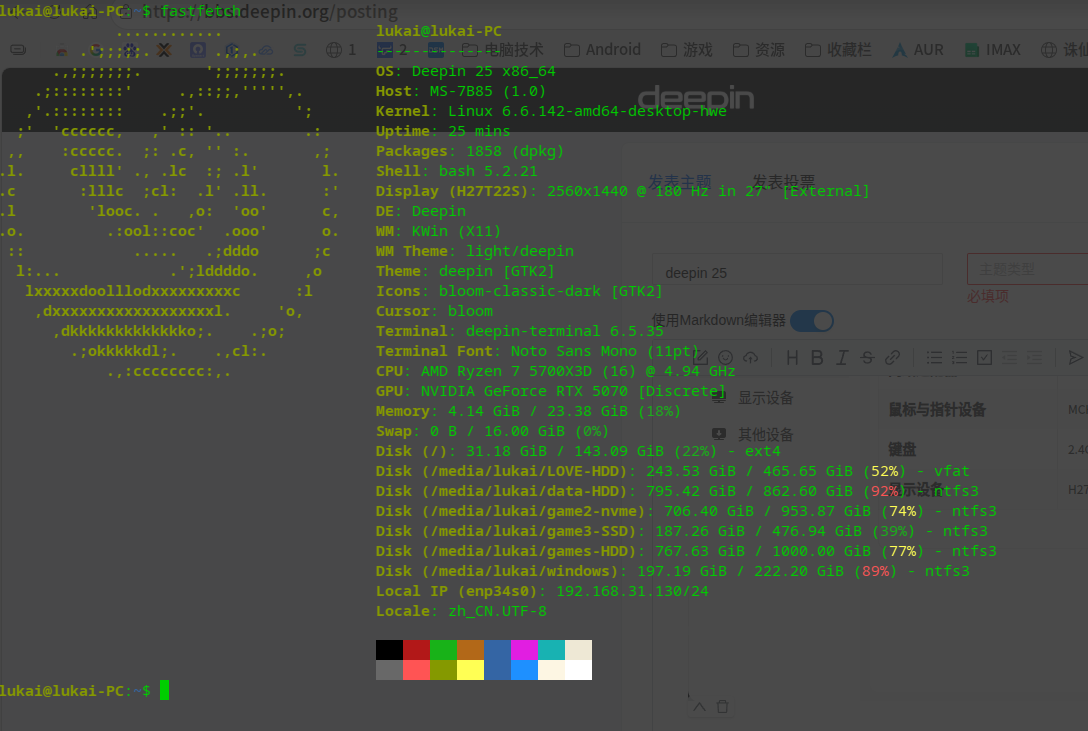This screenshot has height=731, width=1088.
Task: Open the AUR bookmark
Action: click(918, 50)
